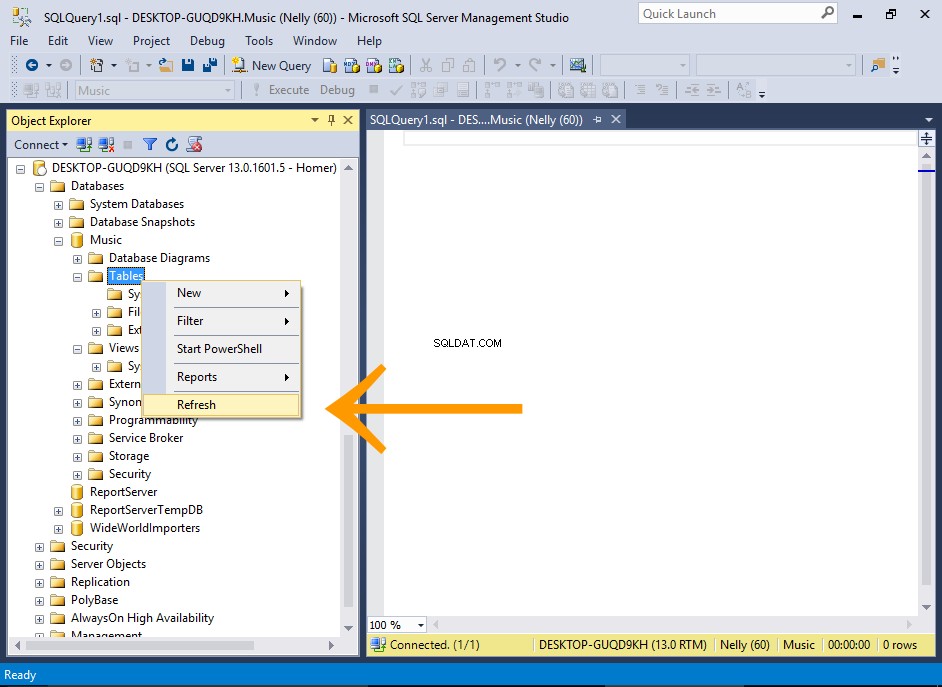The height and width of the screenshot is (687, 942).
Task: Expand the Service Broker node
Action: coord(77,439)
